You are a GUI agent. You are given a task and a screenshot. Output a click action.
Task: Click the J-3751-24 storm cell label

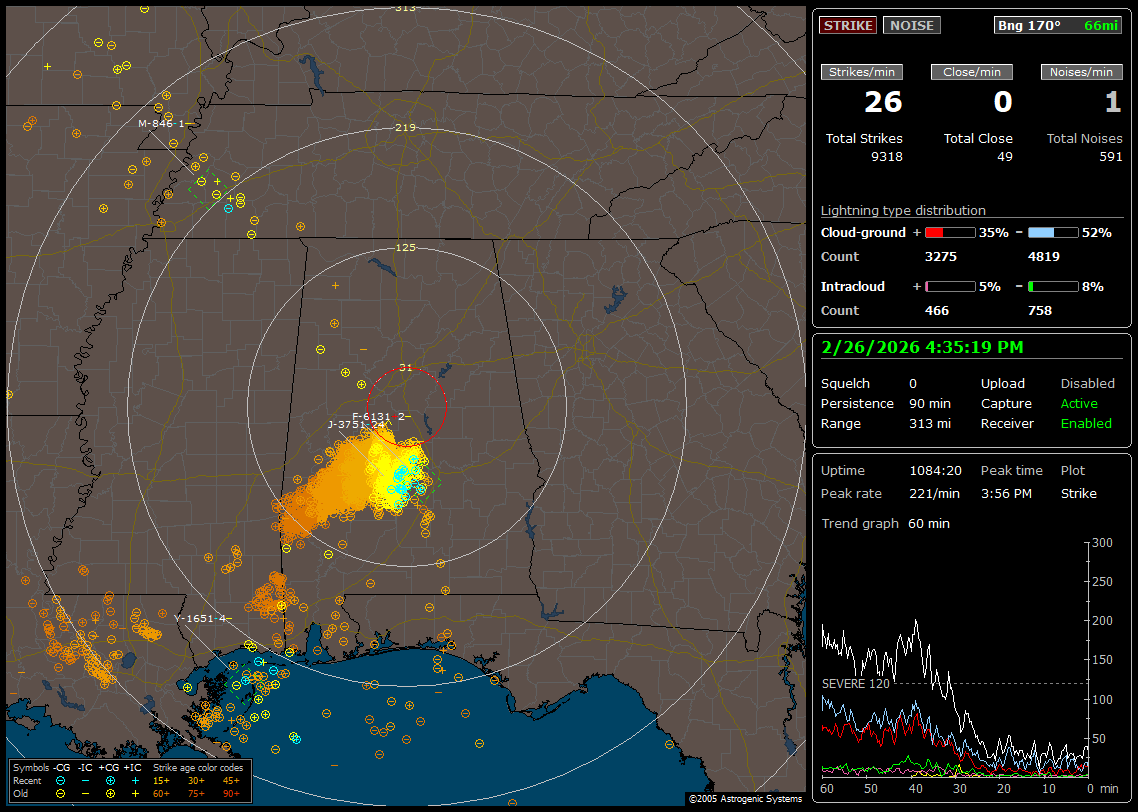(356, 424)
